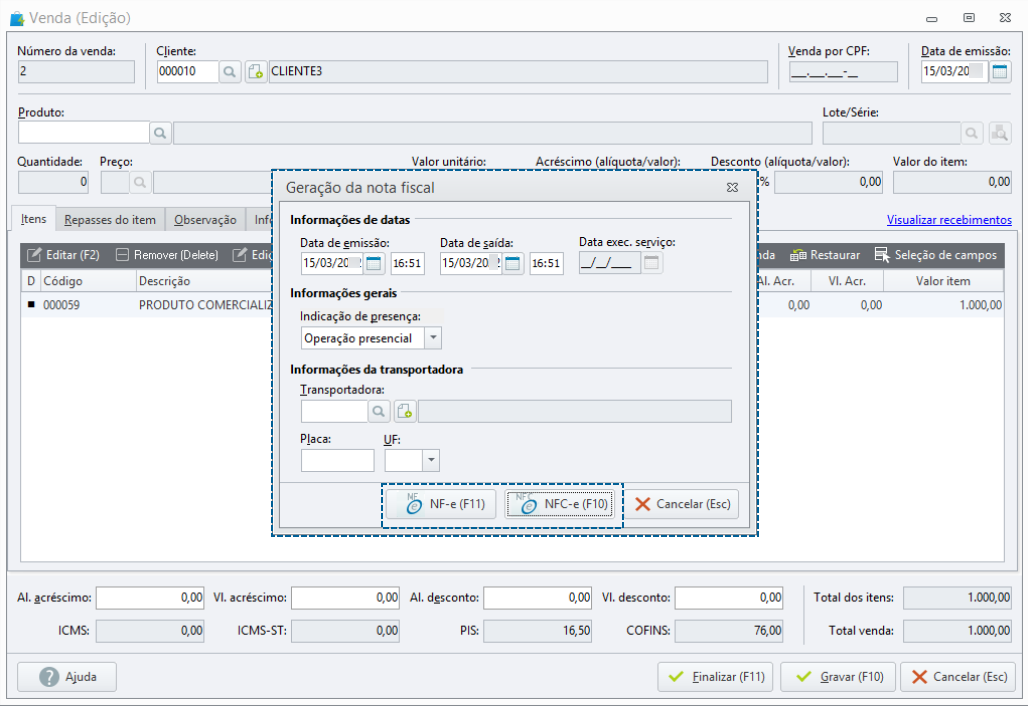Open Data de saída calendar picker
Screen dimensions: 1028x709
(x=513, y=263)
